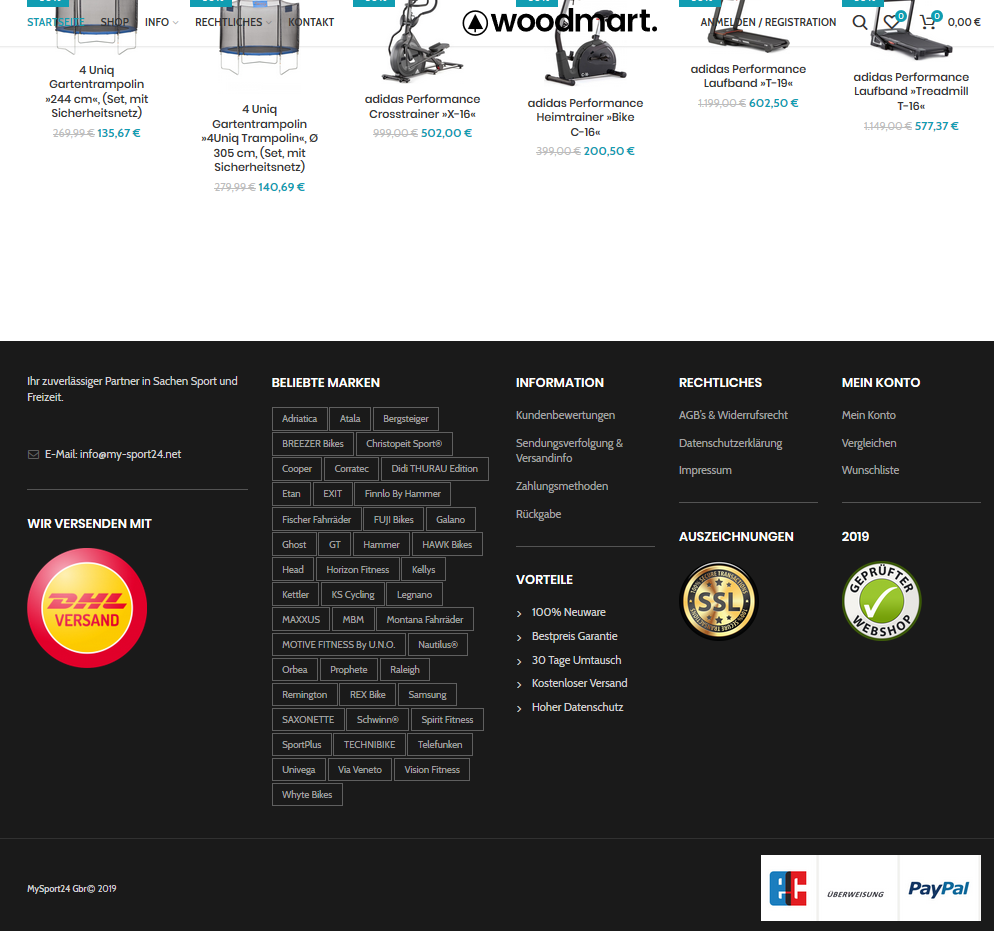Open 4Uniq Trampolin 305 cm product
Screen dimensions: 994x931
[x=259, y=138]
